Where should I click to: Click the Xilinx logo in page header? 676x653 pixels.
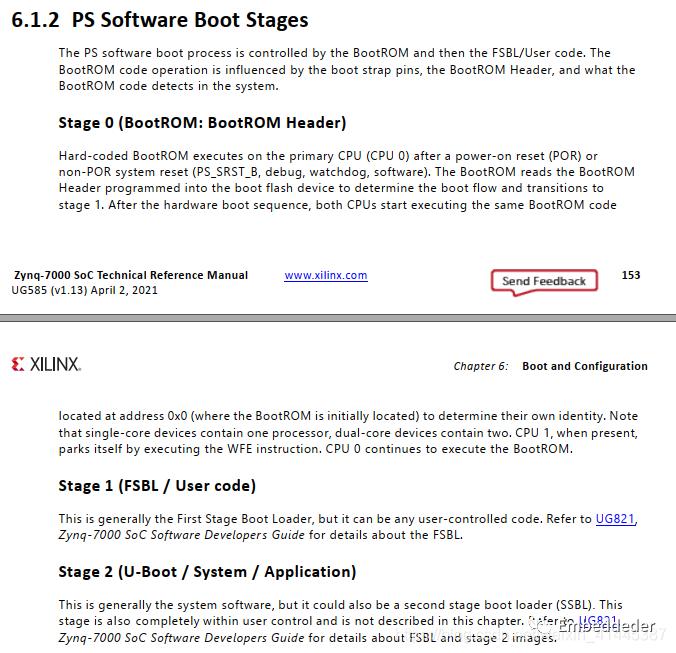point(47,364)
